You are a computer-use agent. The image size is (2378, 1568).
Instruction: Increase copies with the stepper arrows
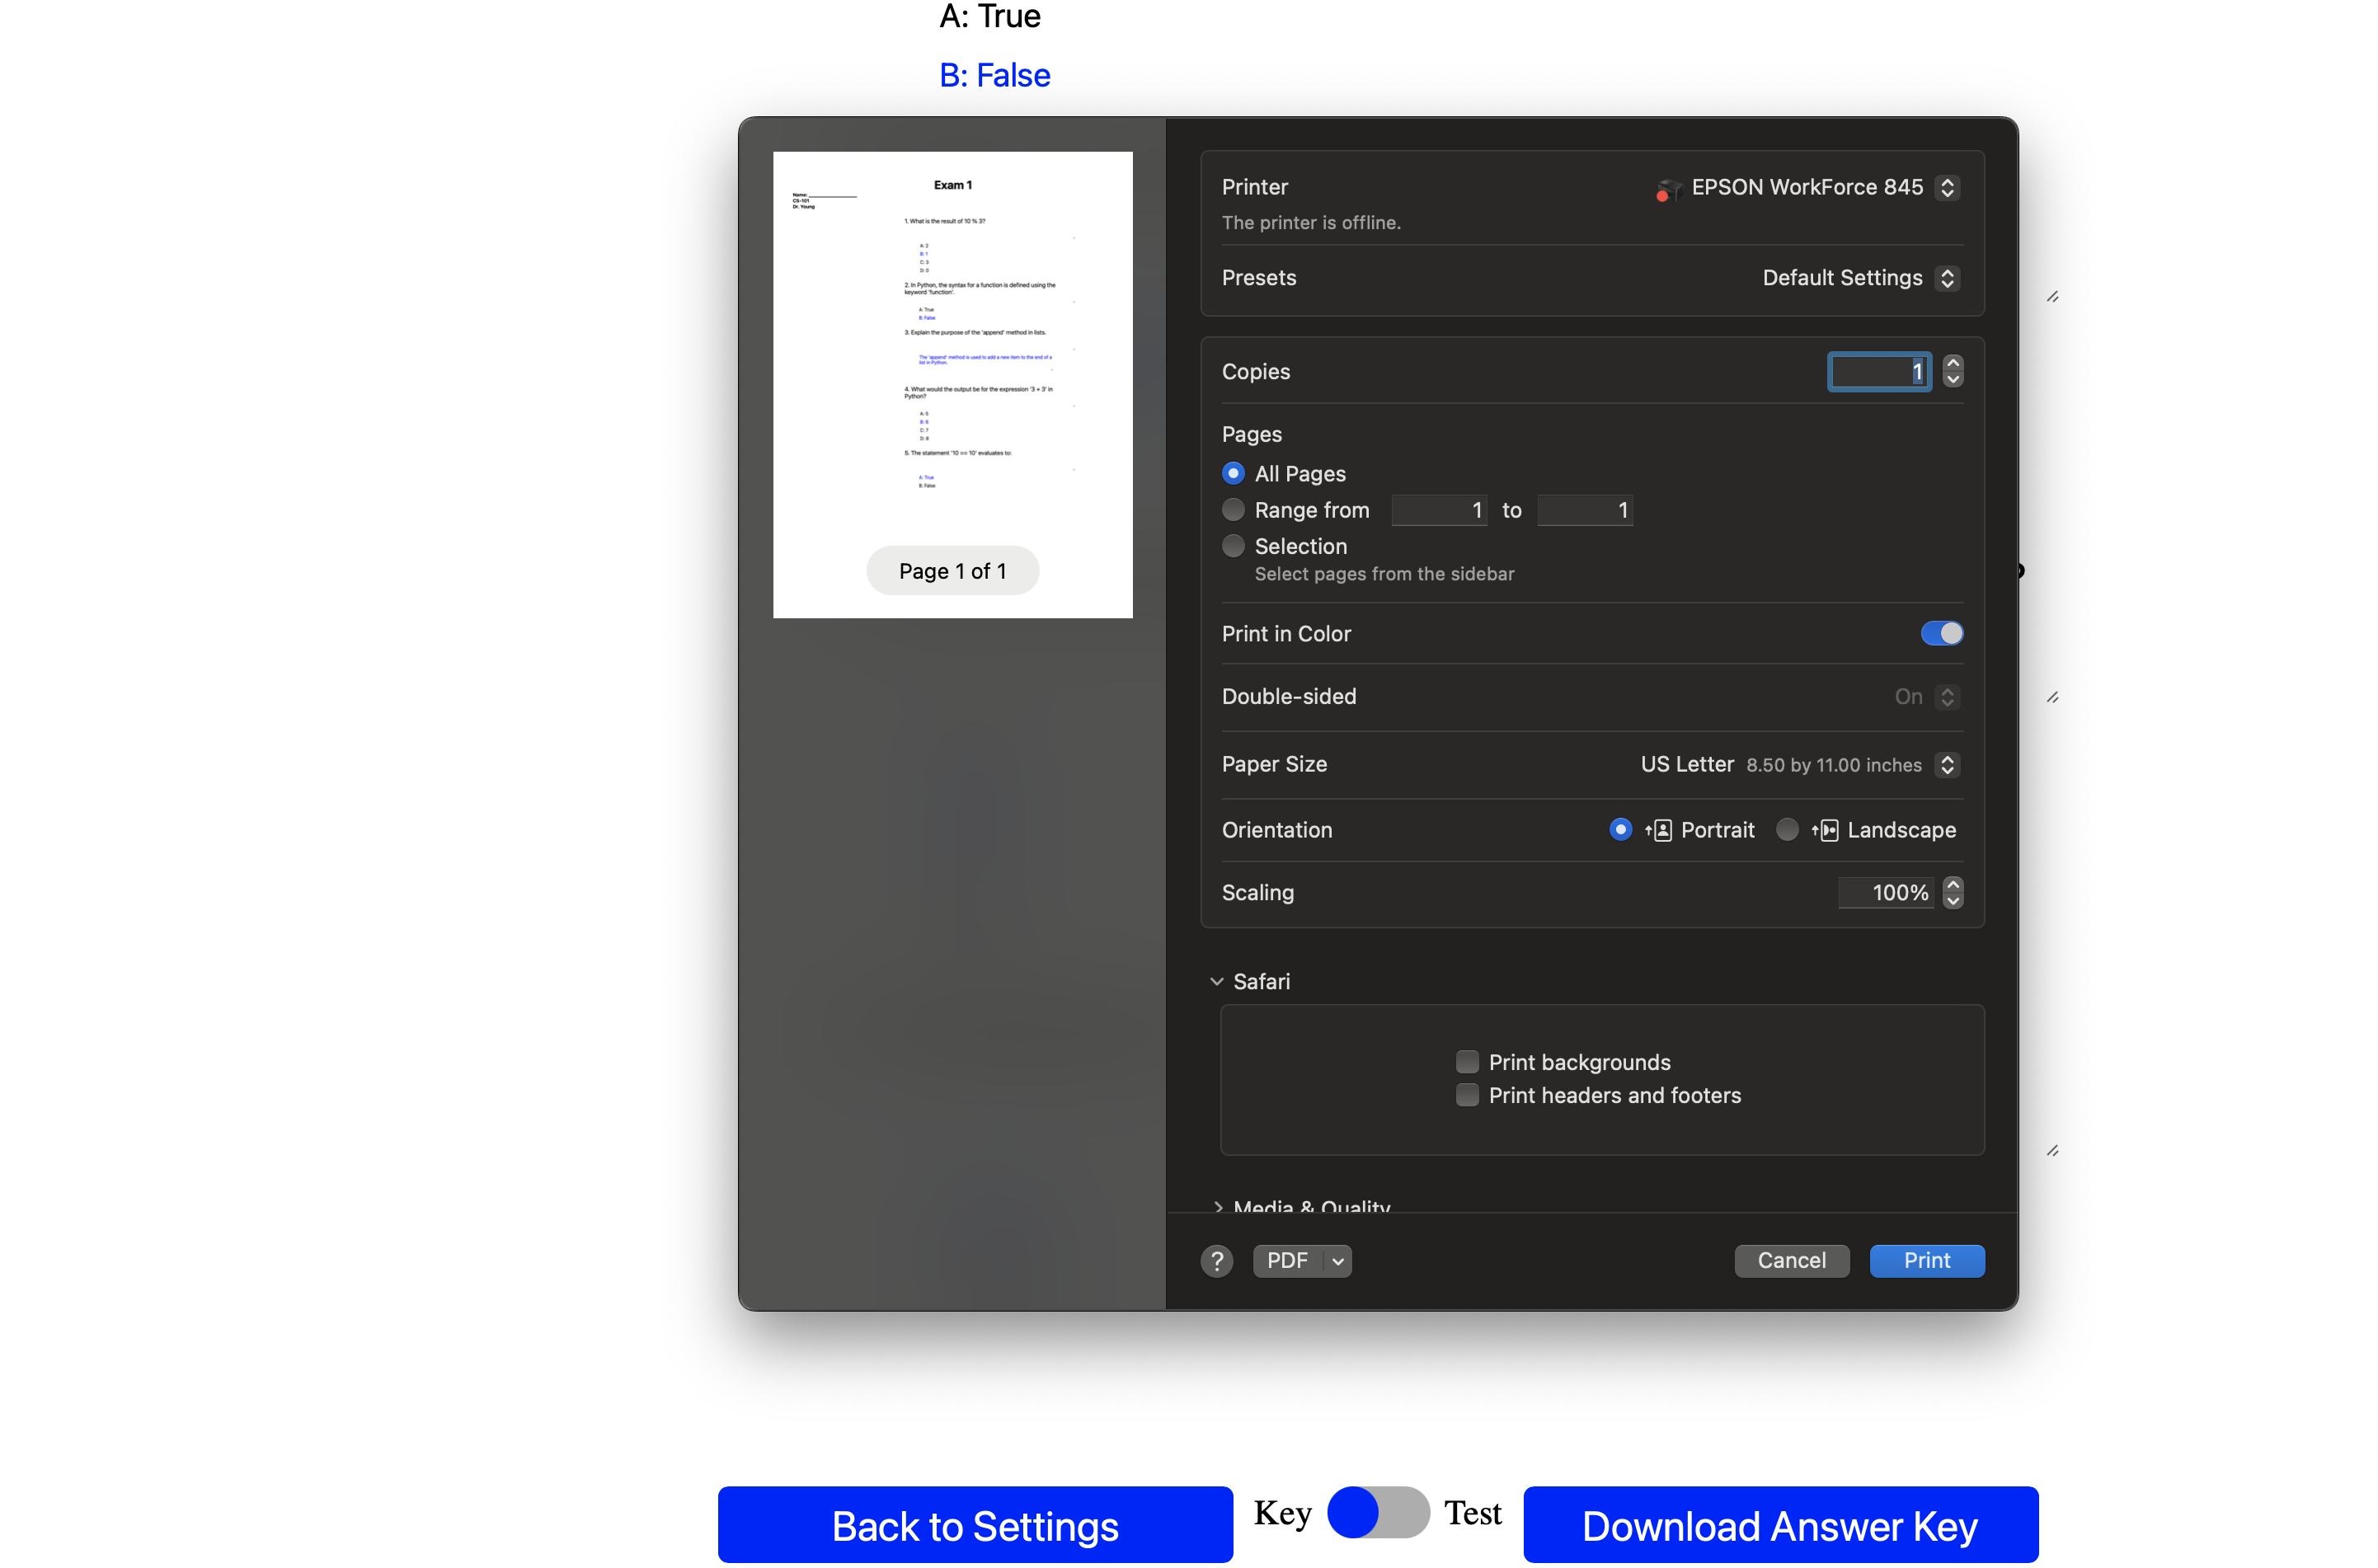(1952, 363)
